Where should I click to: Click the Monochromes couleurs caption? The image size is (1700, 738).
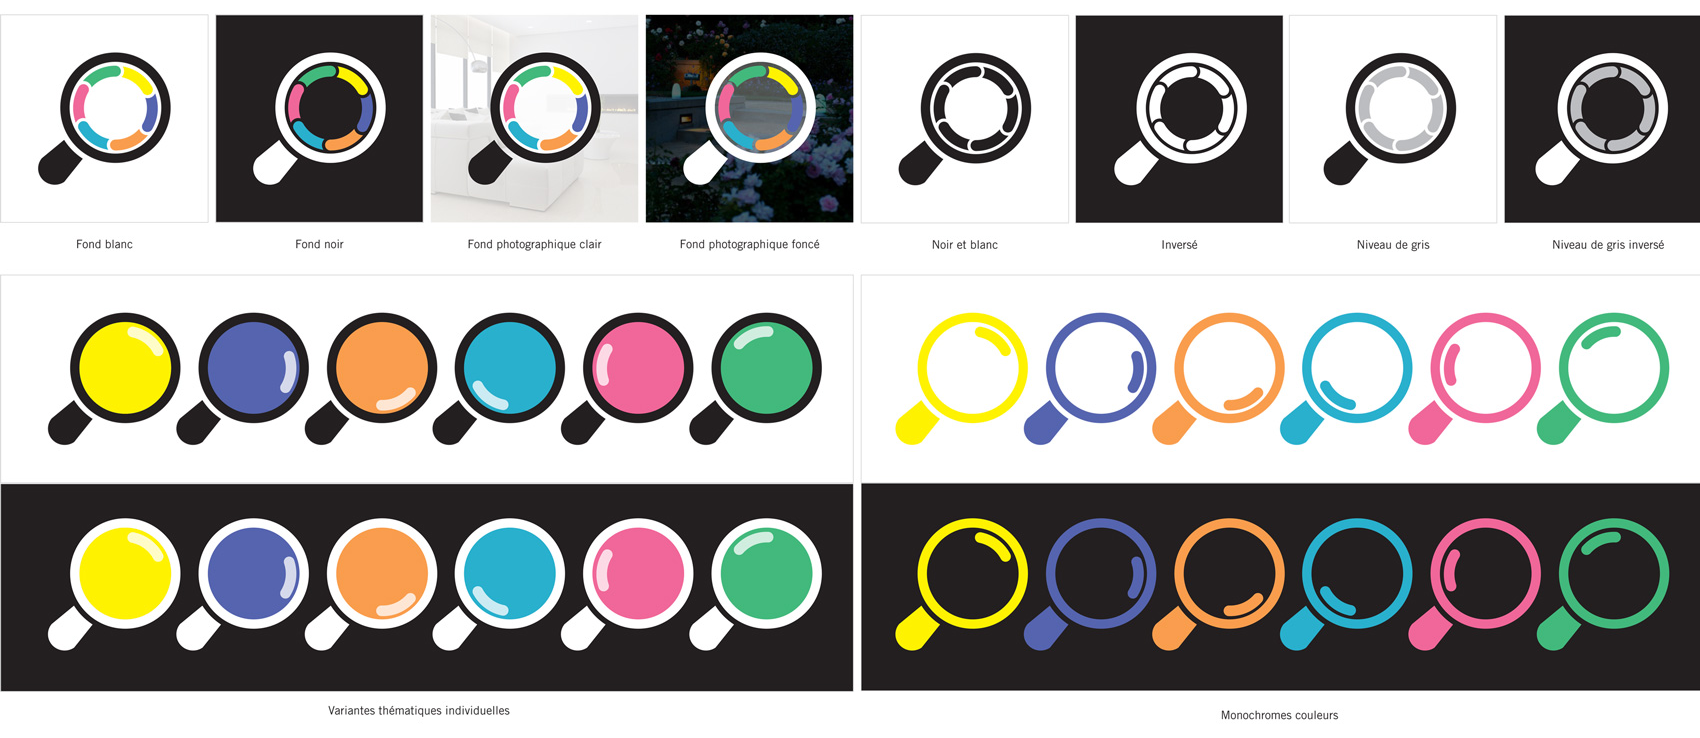click(1279, 715)
